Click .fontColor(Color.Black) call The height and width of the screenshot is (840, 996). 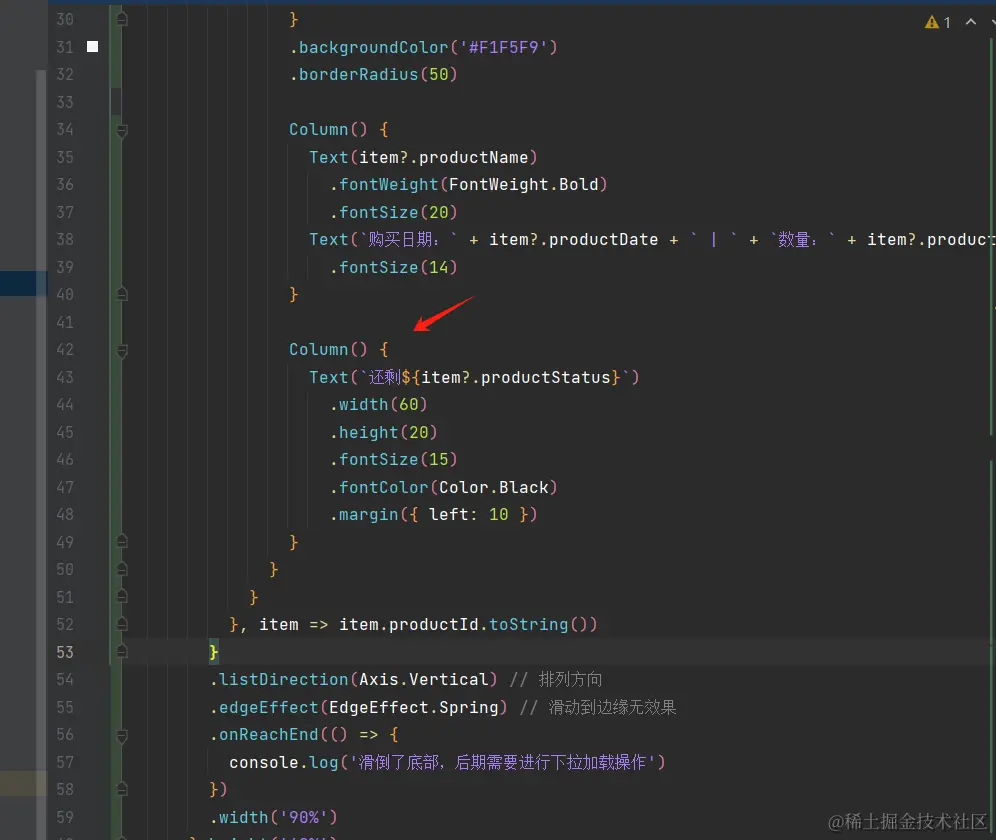pos(443,487)
